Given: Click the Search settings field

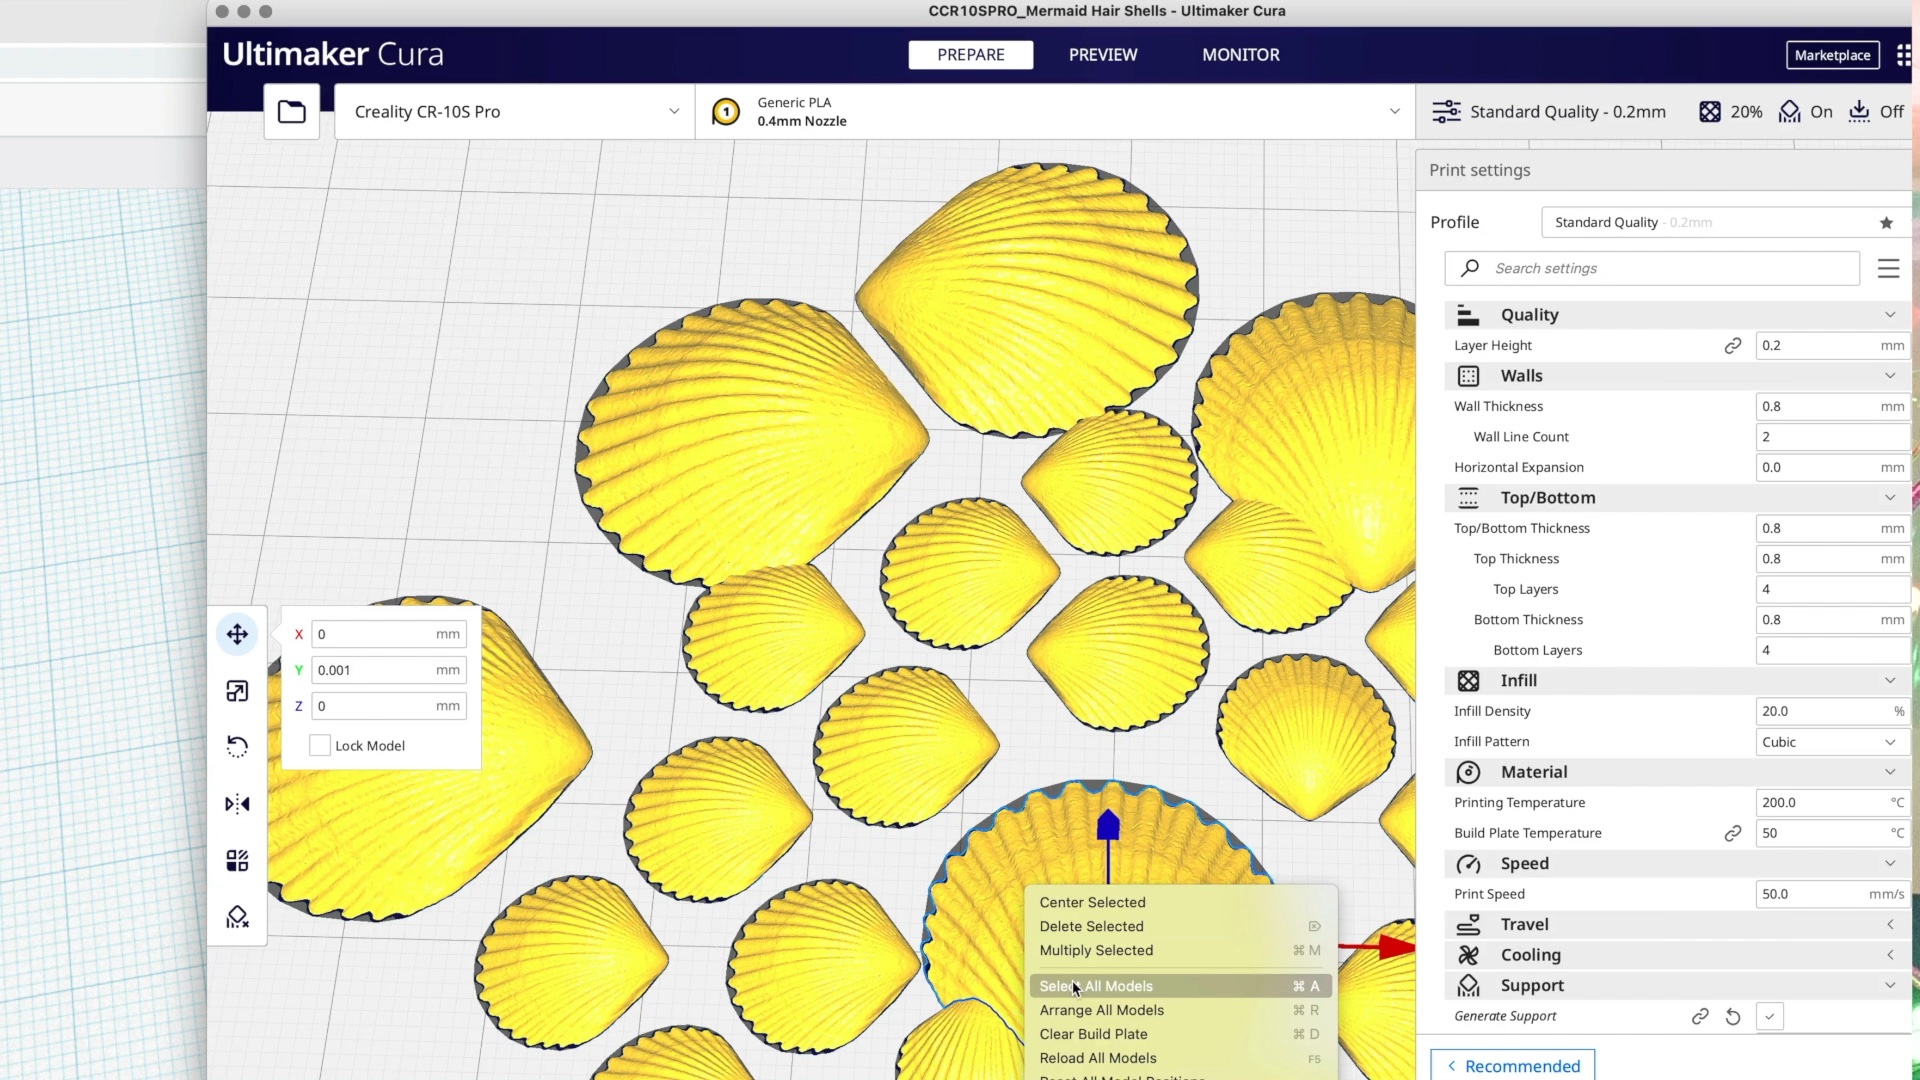Looking at the screenshot, I should pyautogui.click(x=1651, y=268).
